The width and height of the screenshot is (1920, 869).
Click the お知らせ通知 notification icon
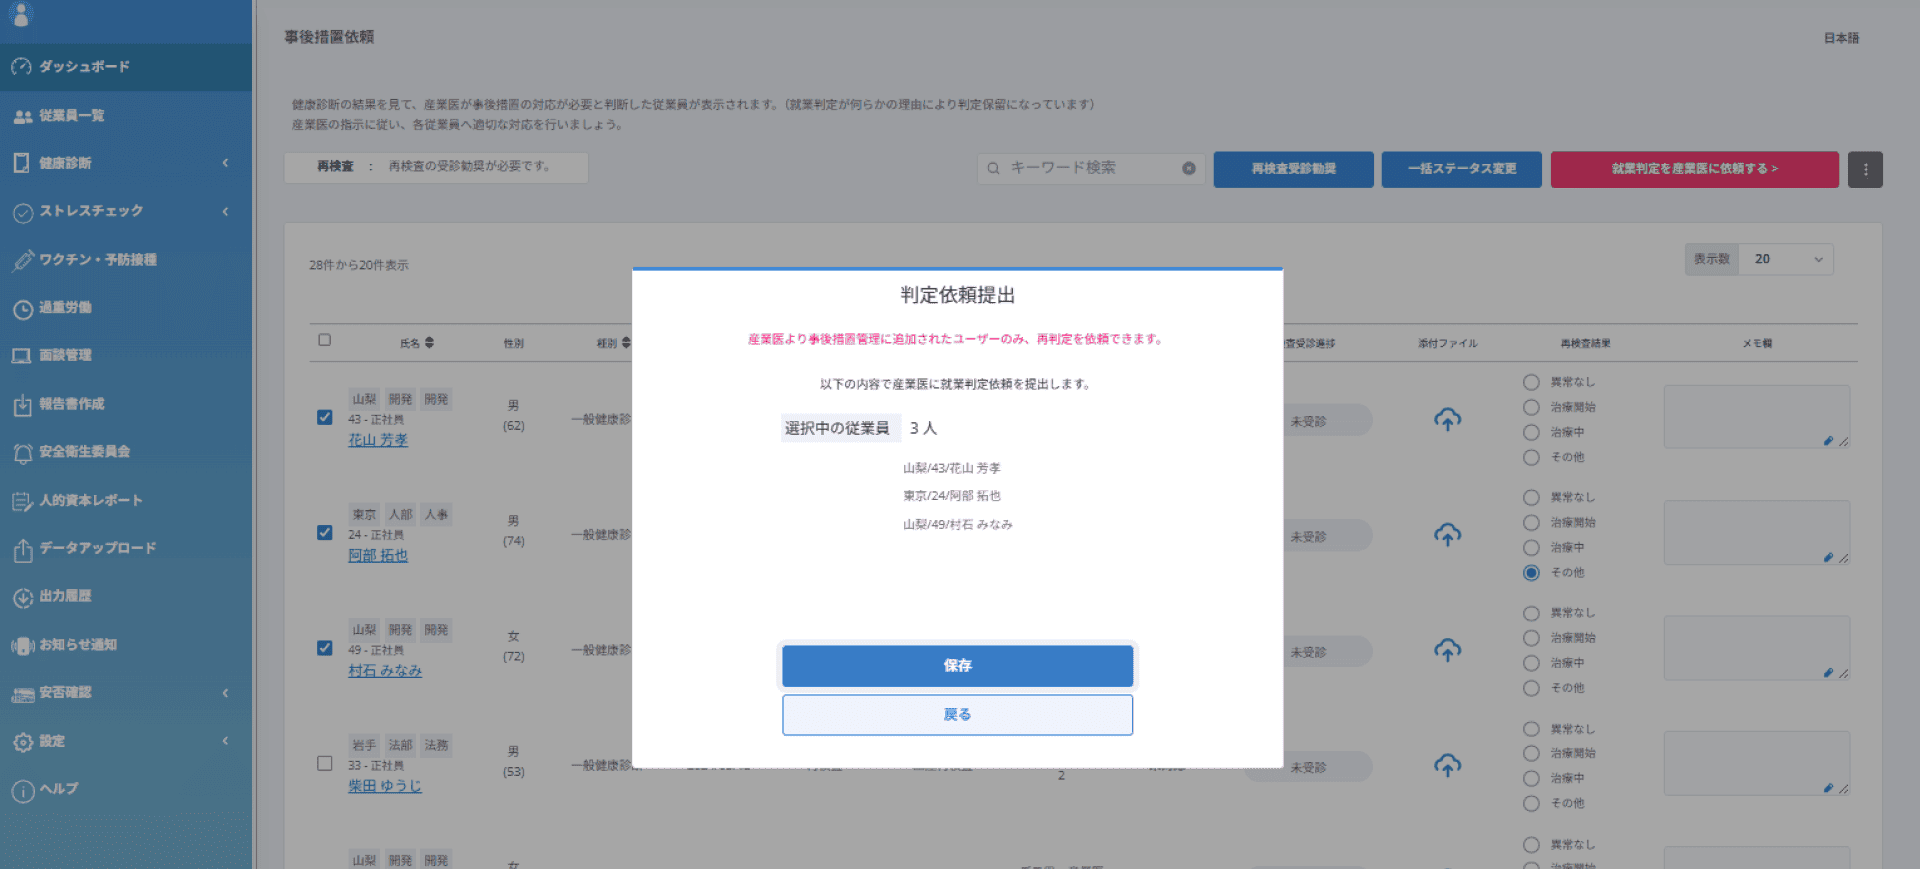pyautogui.click(x=22, y=646)
